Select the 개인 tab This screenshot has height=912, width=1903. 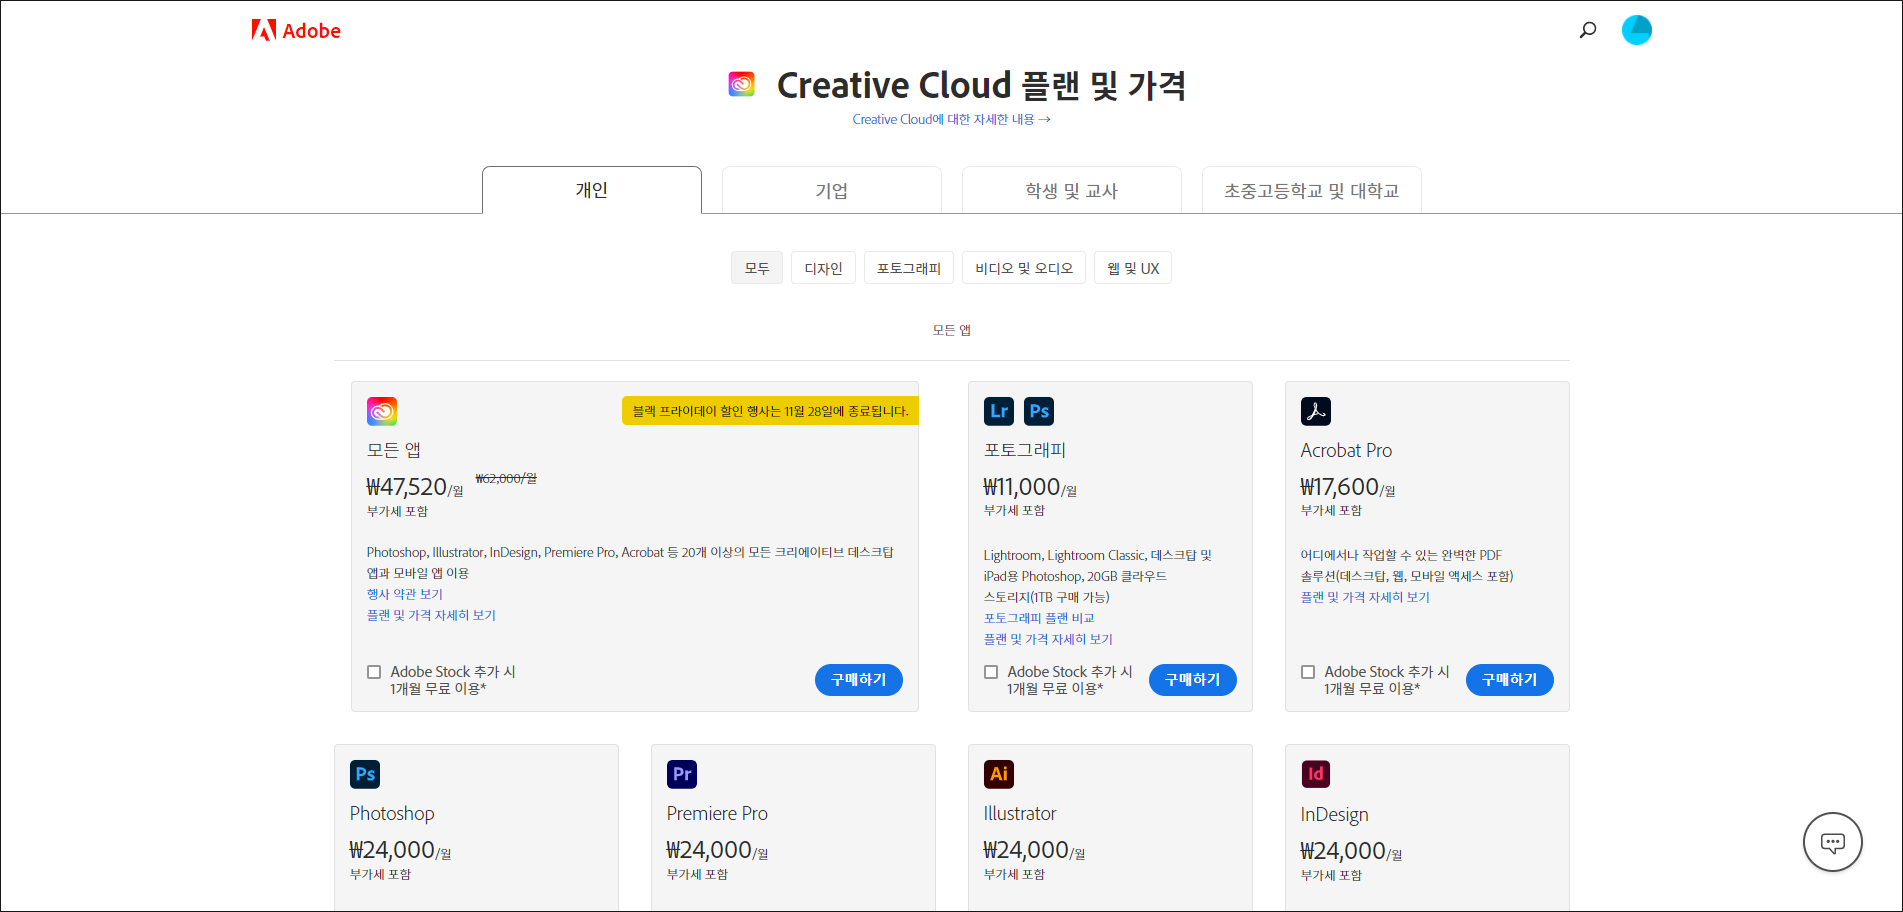pyautogui.click(x=592, y=190)
